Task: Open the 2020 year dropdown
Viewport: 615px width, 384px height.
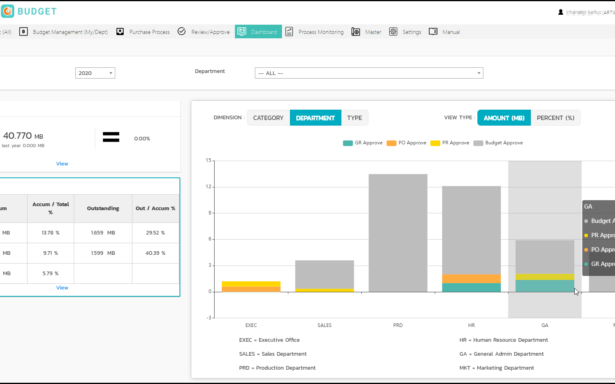Action: pos(95,73)
